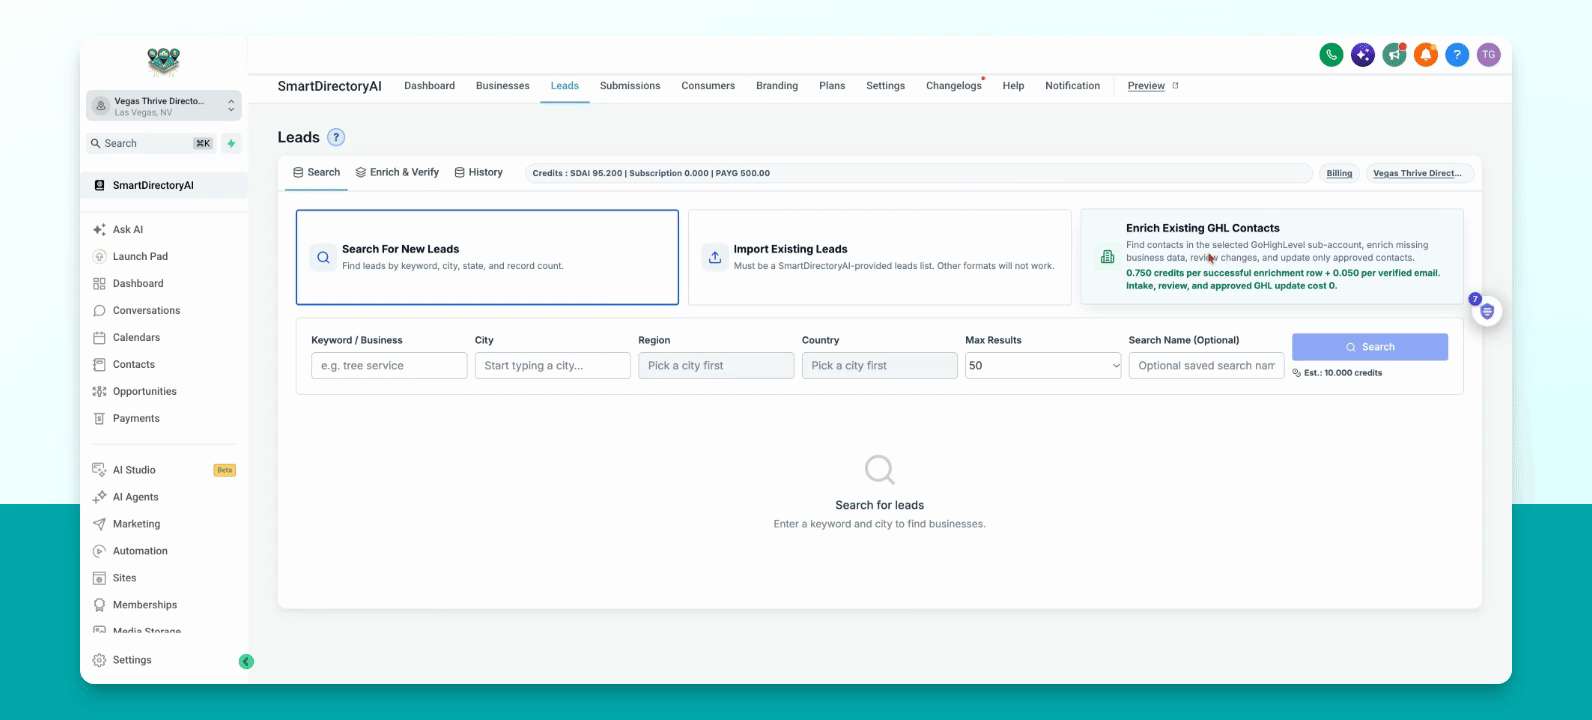Open Vegas Thrive Direct sub-account selector
The image size is (1592, 720).
click(x=1420, y=173)
